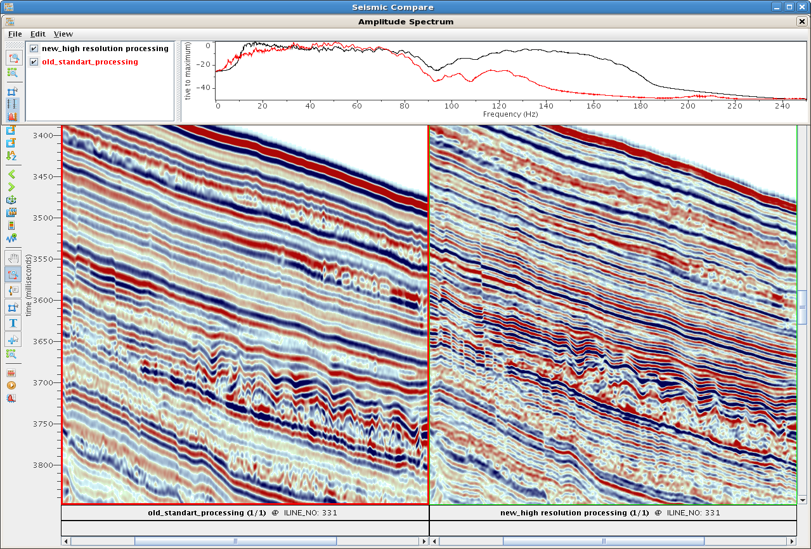Click horizontal scrollbar thumb under new_high panel
The image size is (811, 549).
pos(604,541)
